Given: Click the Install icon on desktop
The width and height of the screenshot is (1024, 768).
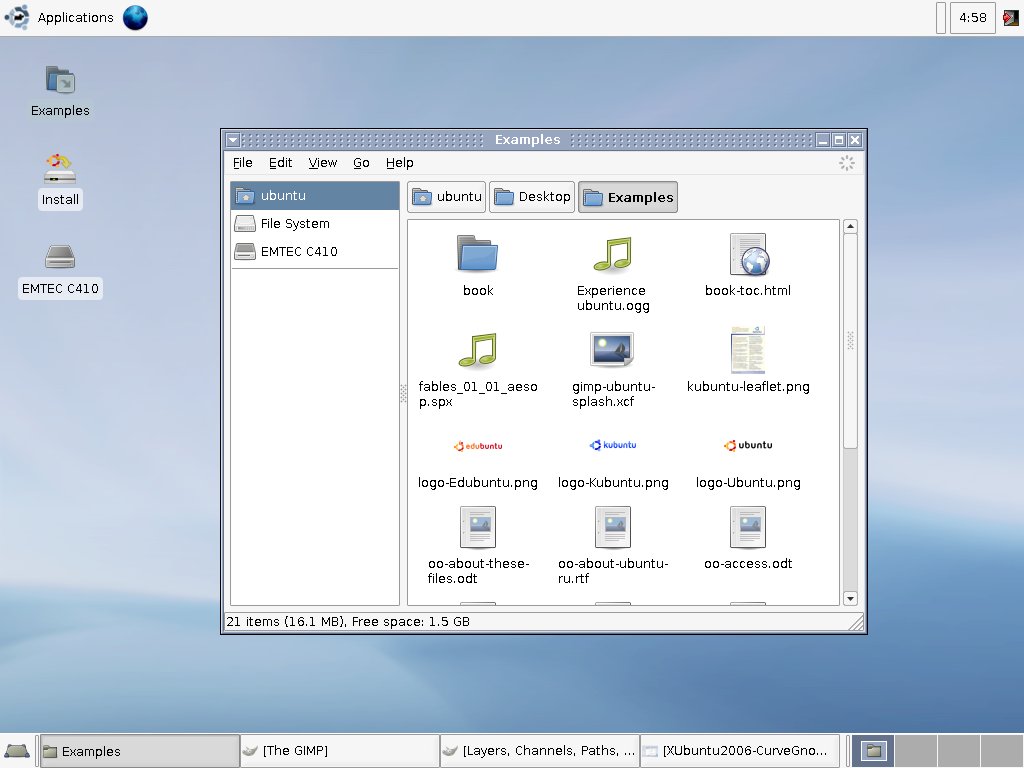Looking at the screenshot, I should (x=60, y=170).
